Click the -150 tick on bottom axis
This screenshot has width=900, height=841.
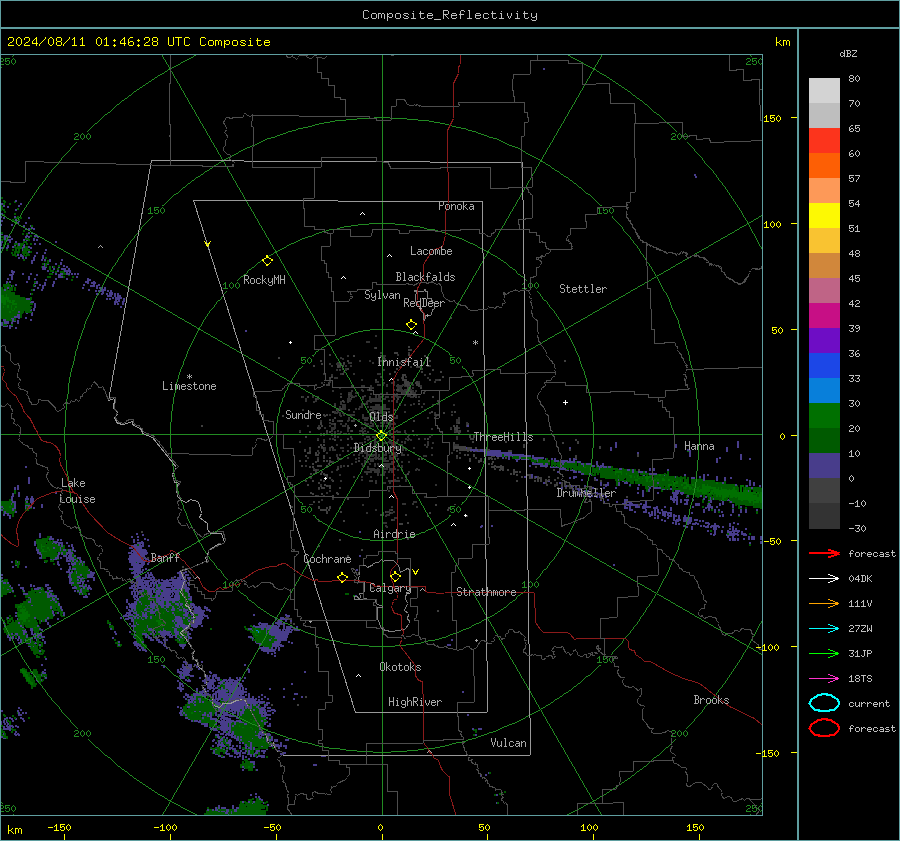tap(59, 828)
